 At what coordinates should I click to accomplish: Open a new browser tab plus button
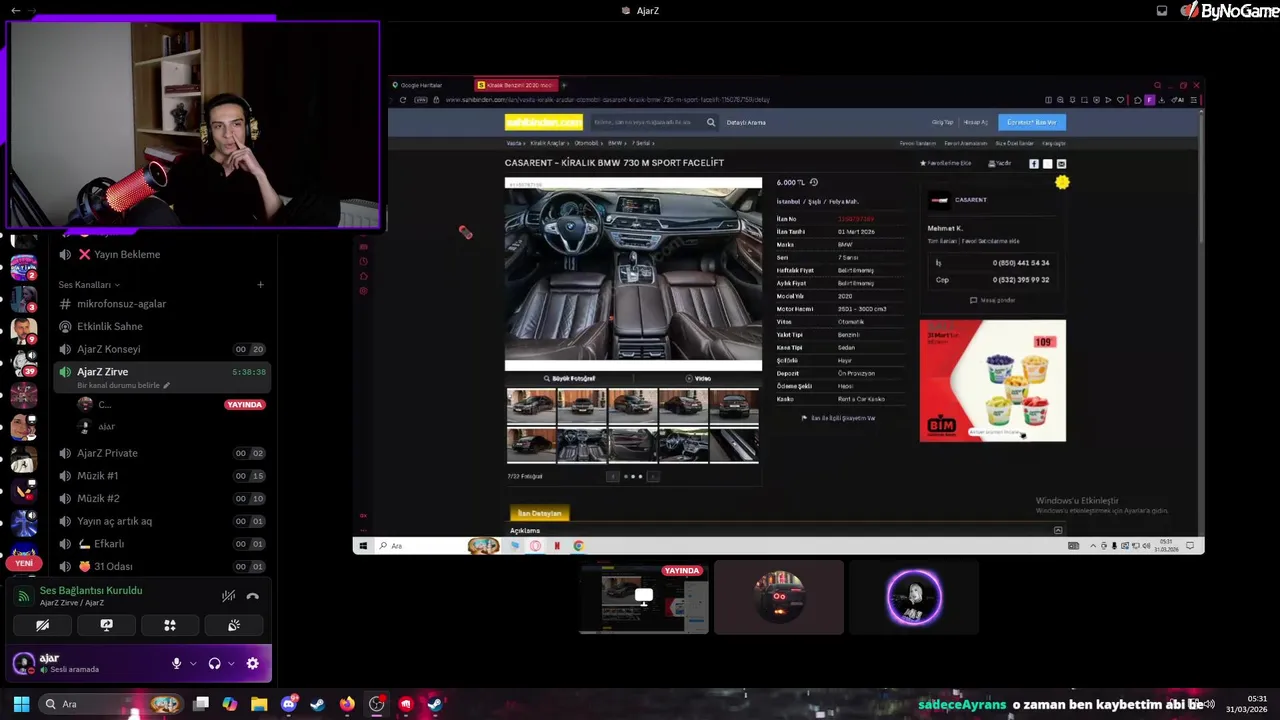coord(564,85)
